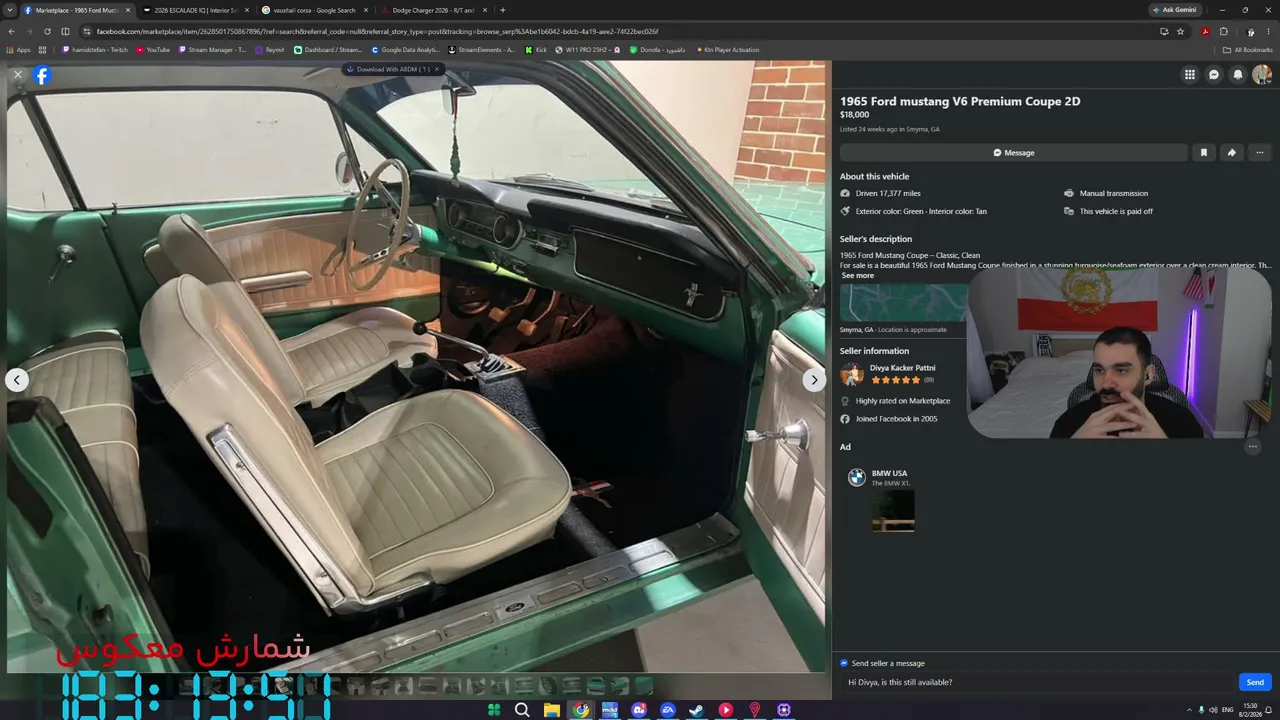
Task: Open the browser Extensions menu
Action: [x=1223, y=31]
